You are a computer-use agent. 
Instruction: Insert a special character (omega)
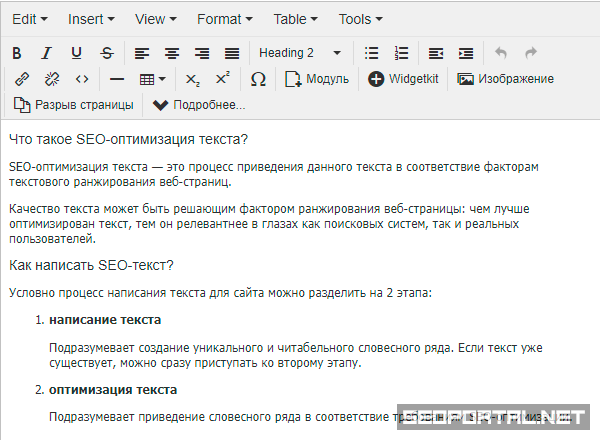click(x=258, y=79)
